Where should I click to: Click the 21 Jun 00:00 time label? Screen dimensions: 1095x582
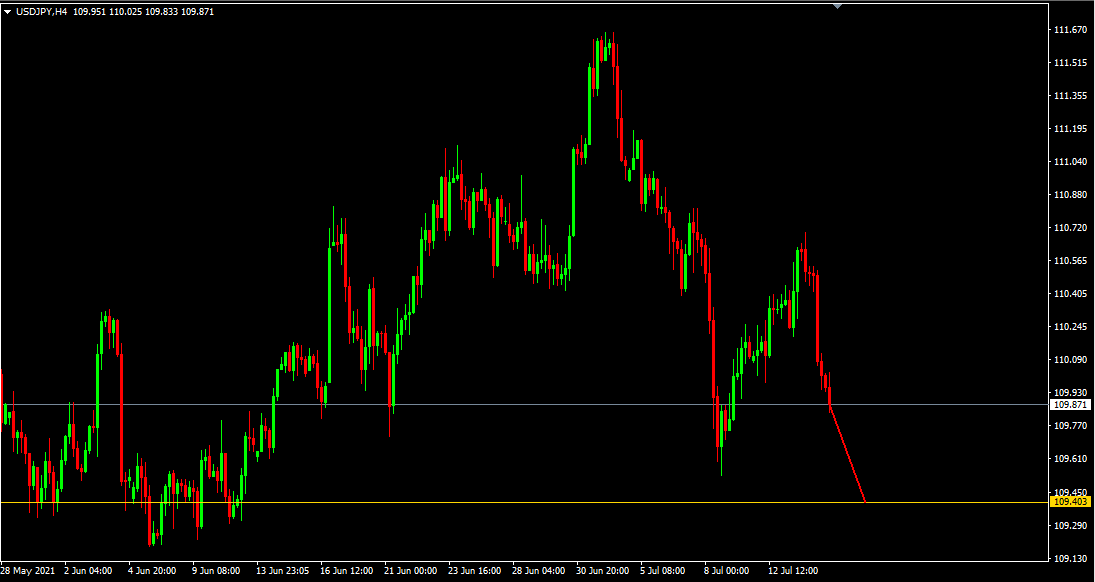tap(411, 571)
